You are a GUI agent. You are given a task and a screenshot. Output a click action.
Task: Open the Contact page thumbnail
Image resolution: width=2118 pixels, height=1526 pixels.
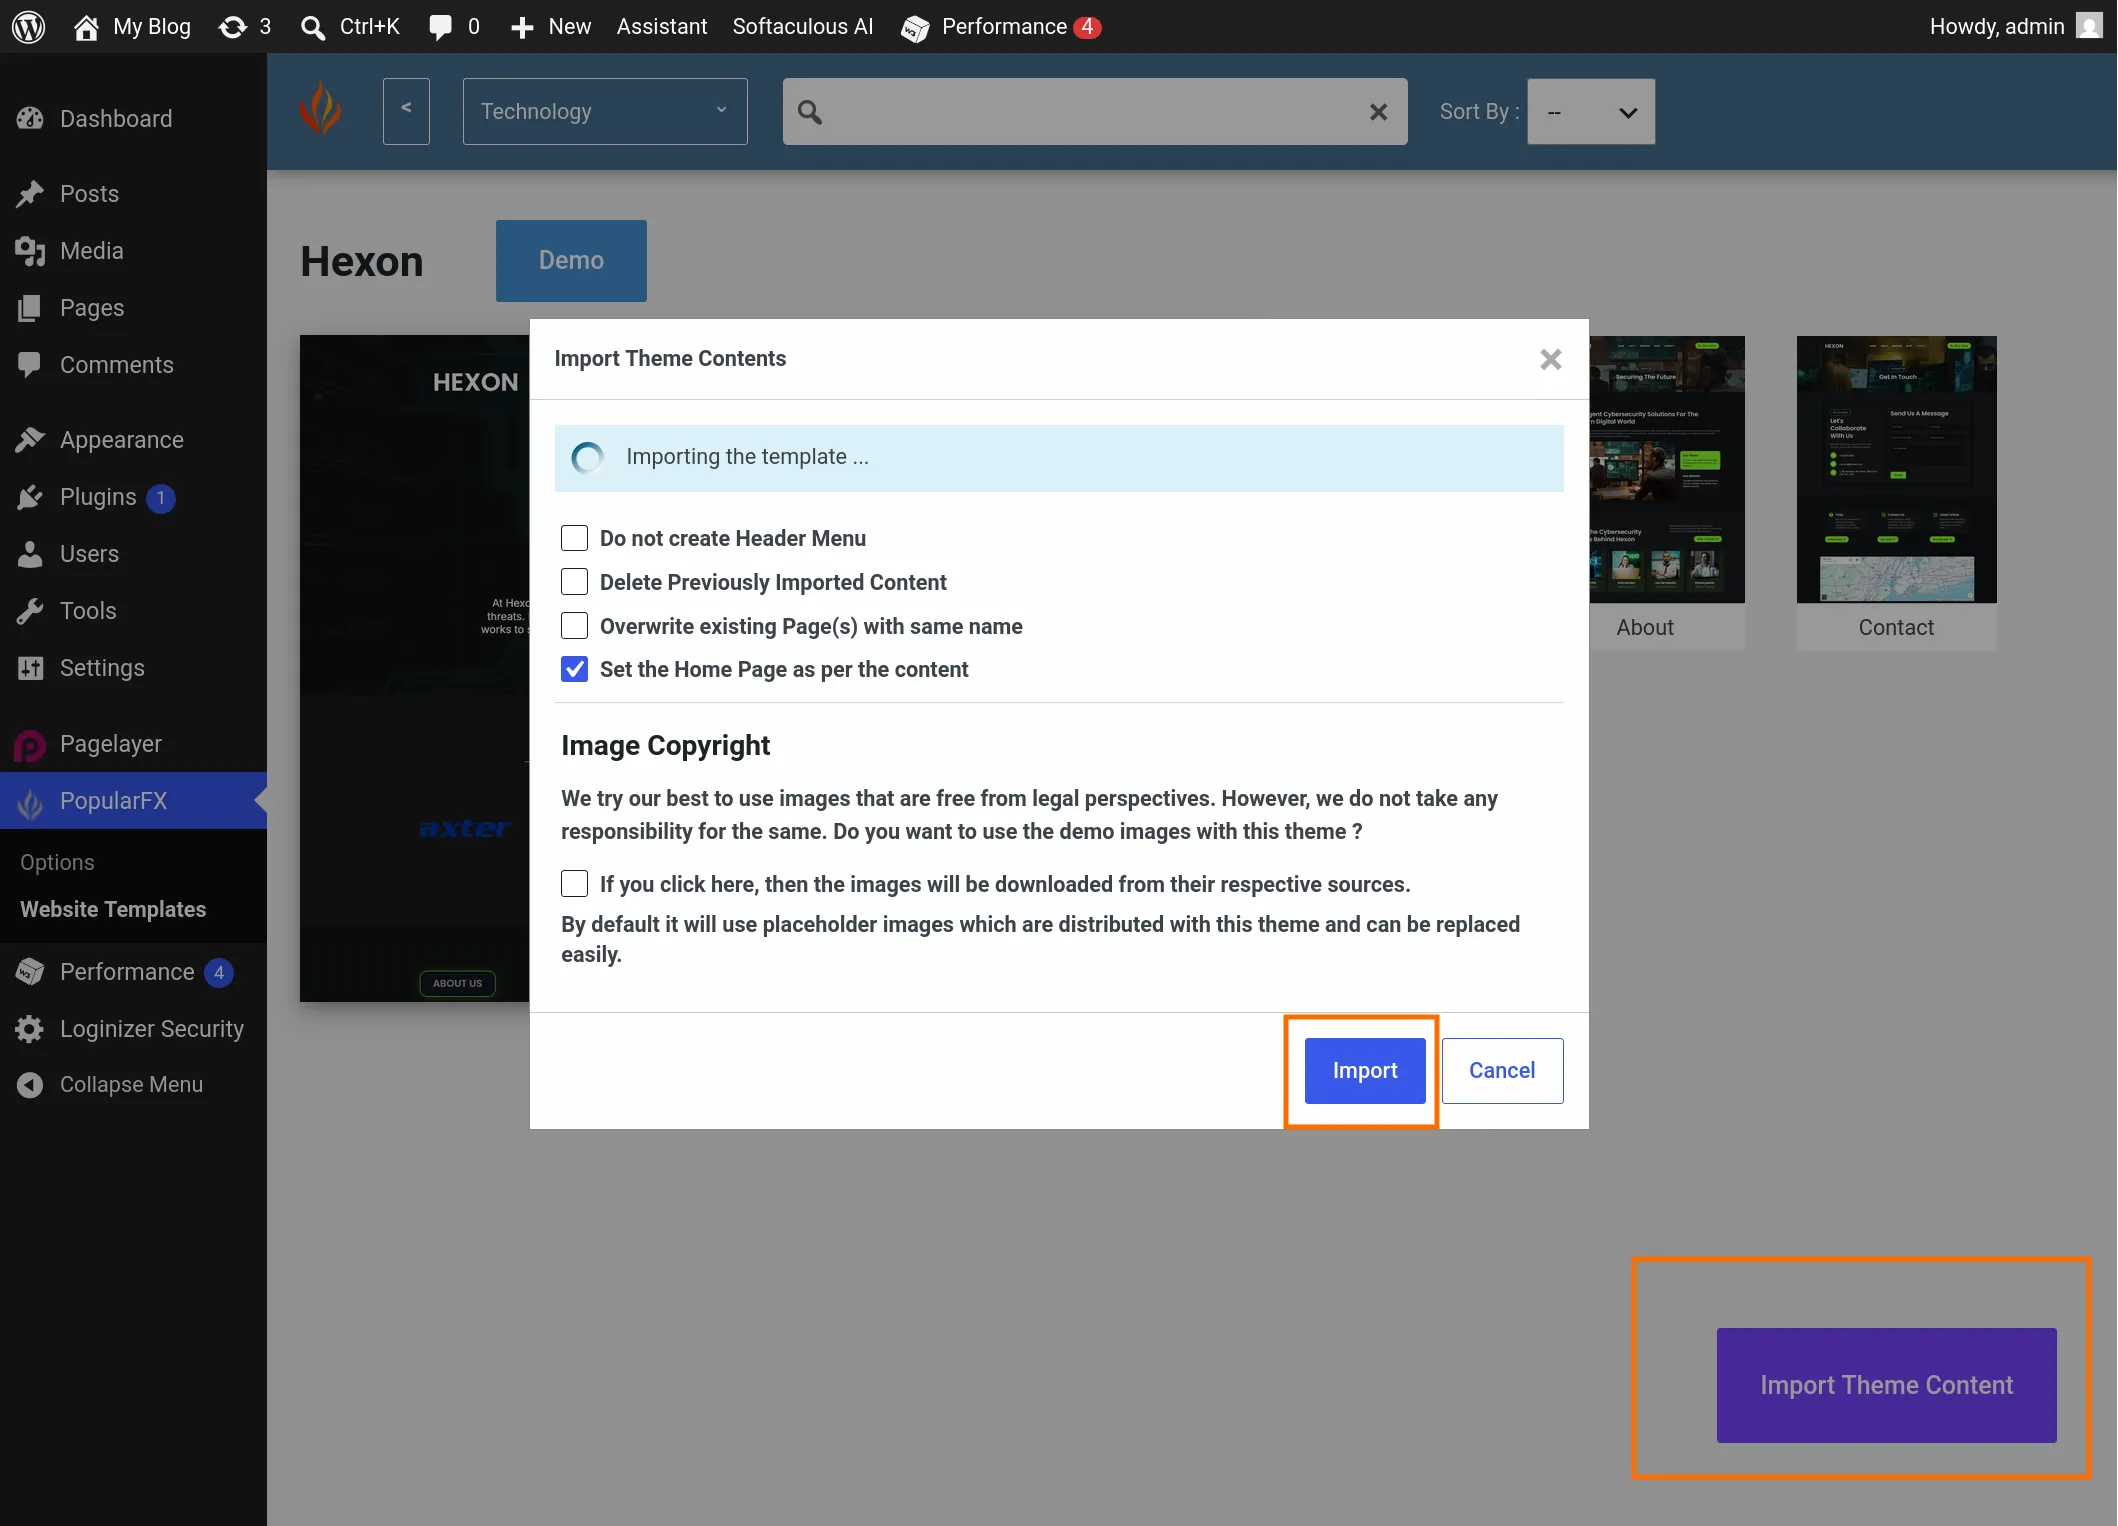tap(1896, 470)
